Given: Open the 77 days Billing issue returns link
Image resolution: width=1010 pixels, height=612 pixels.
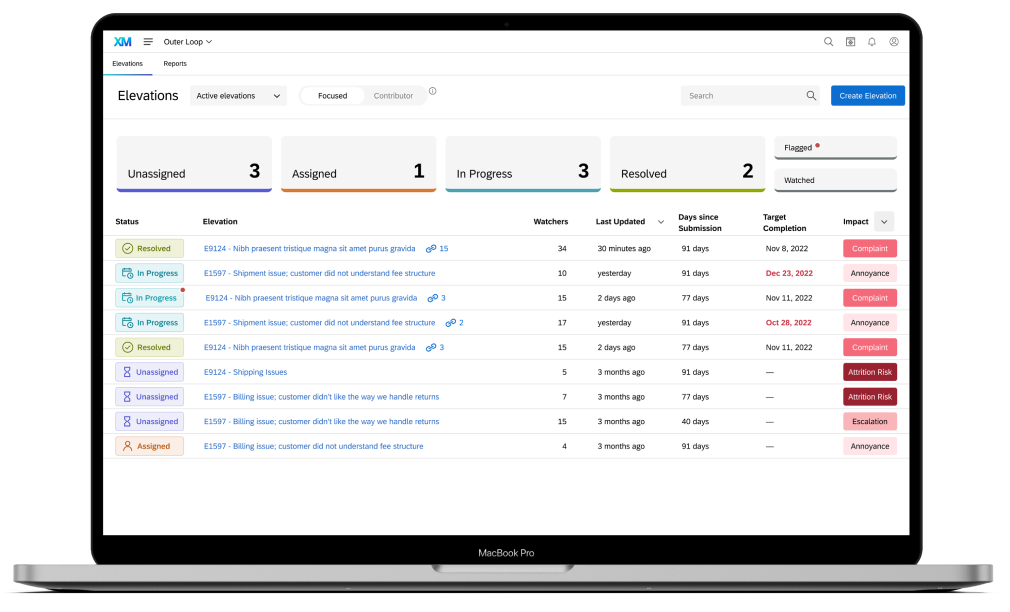Looking at the screenshot, I should pos(321,397).
